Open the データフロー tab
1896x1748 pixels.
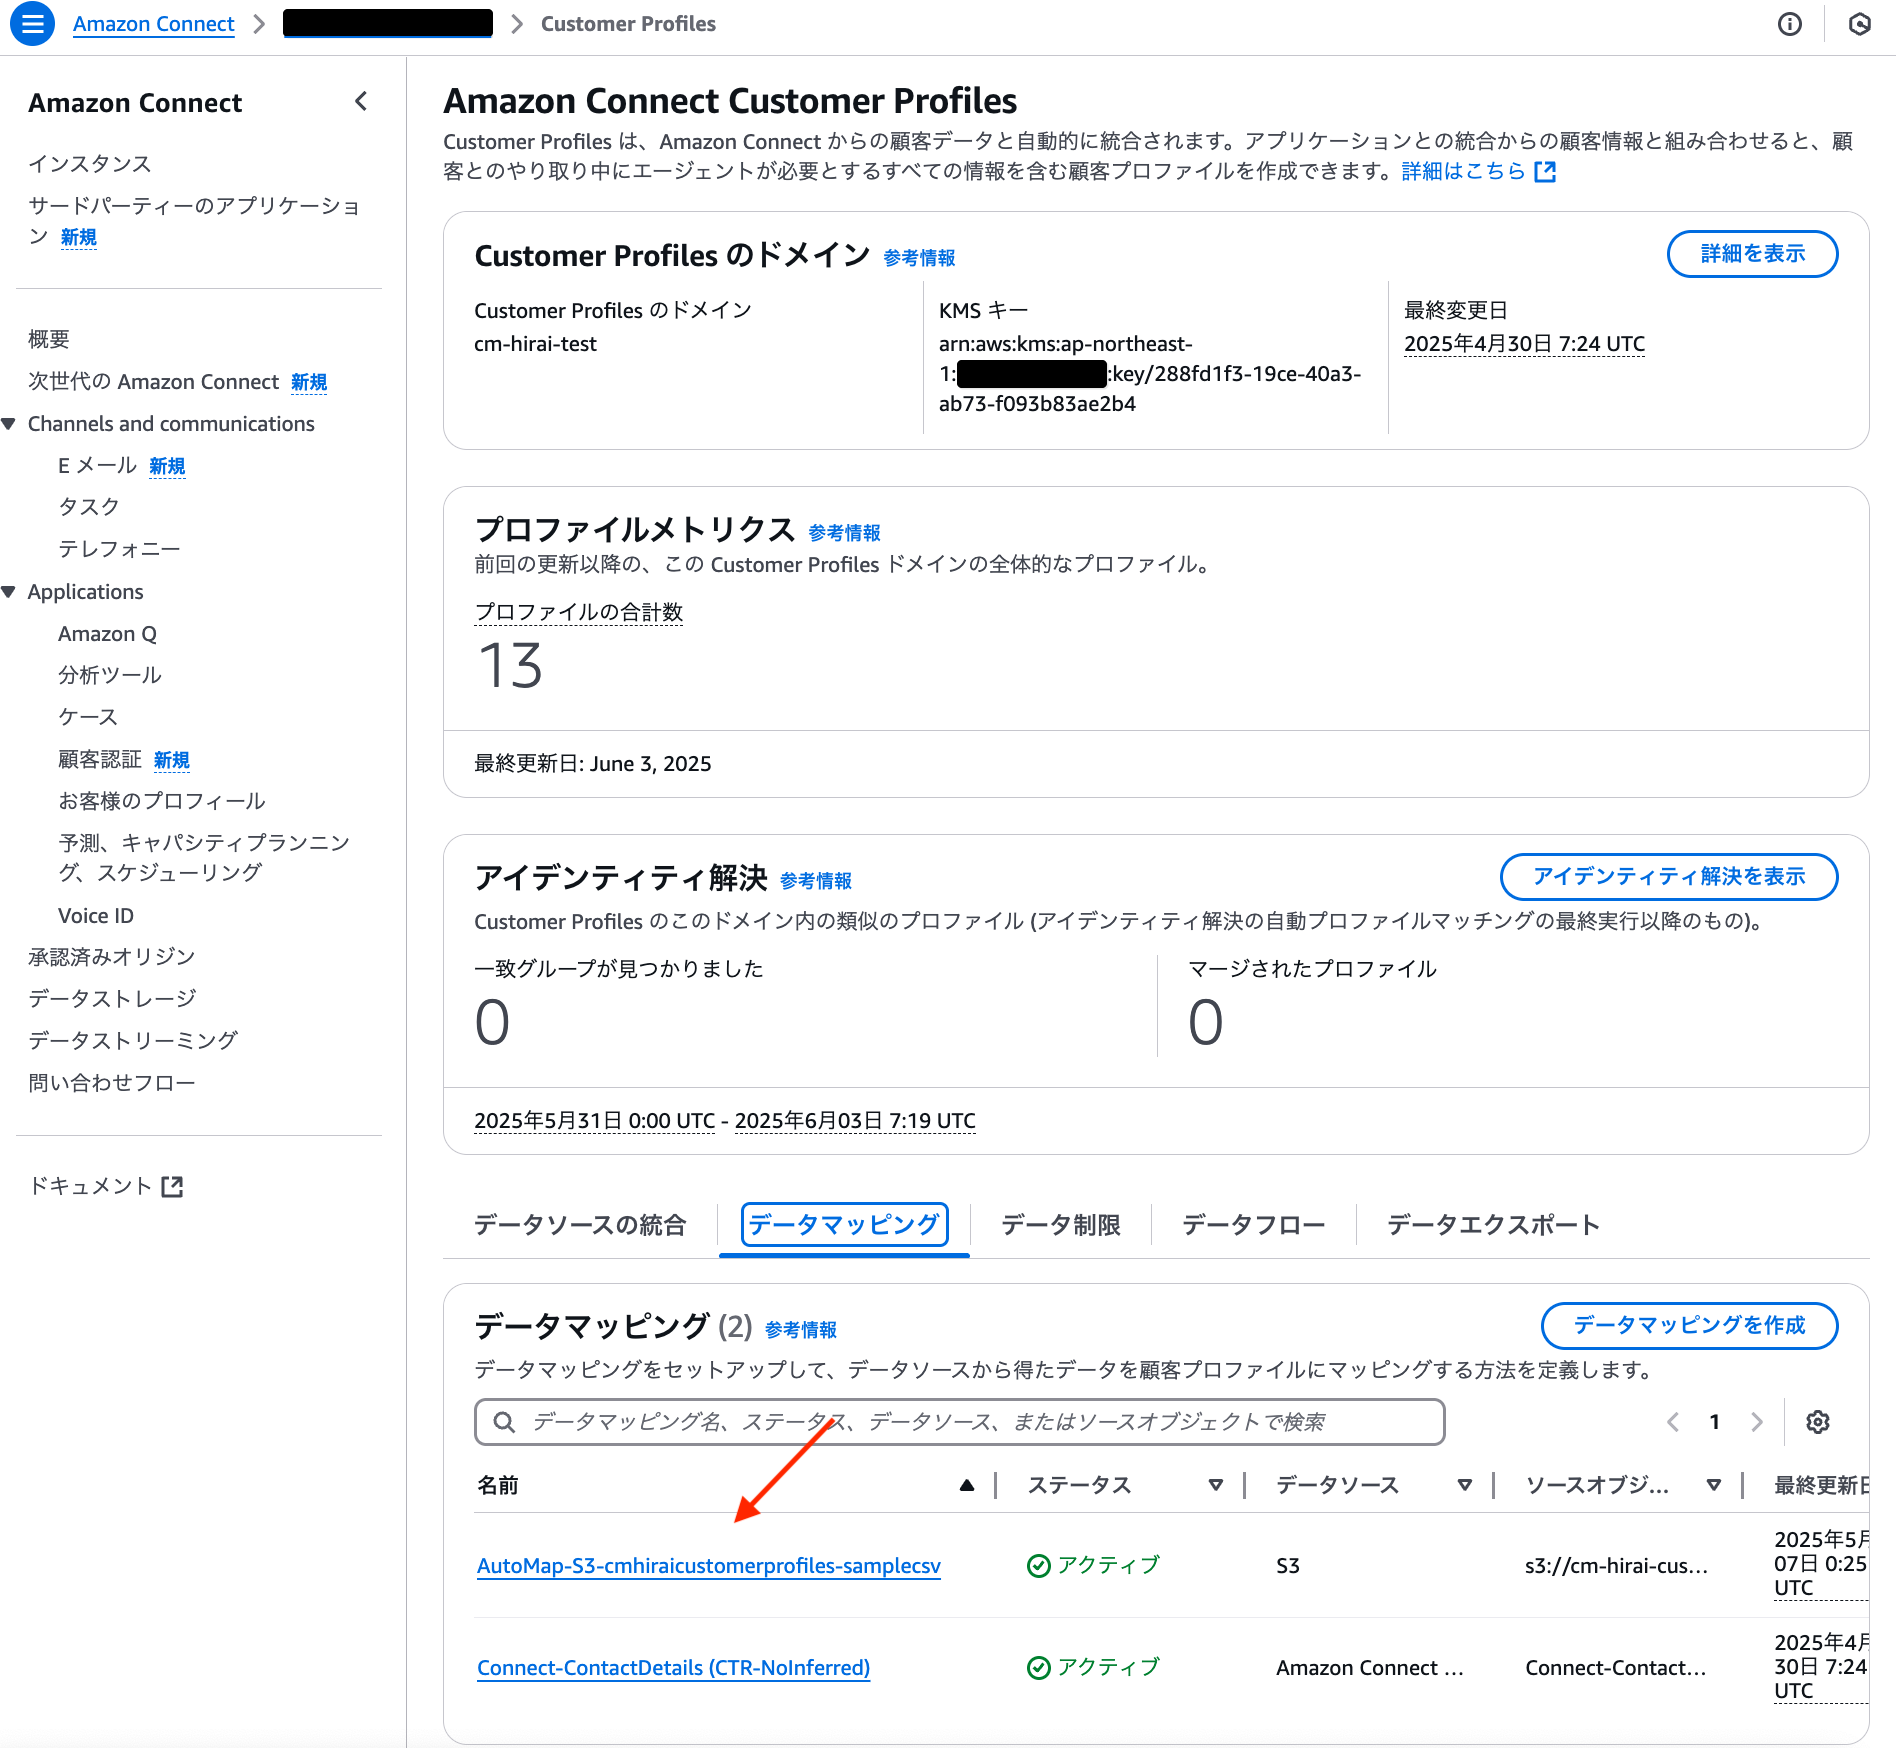1254,1225
